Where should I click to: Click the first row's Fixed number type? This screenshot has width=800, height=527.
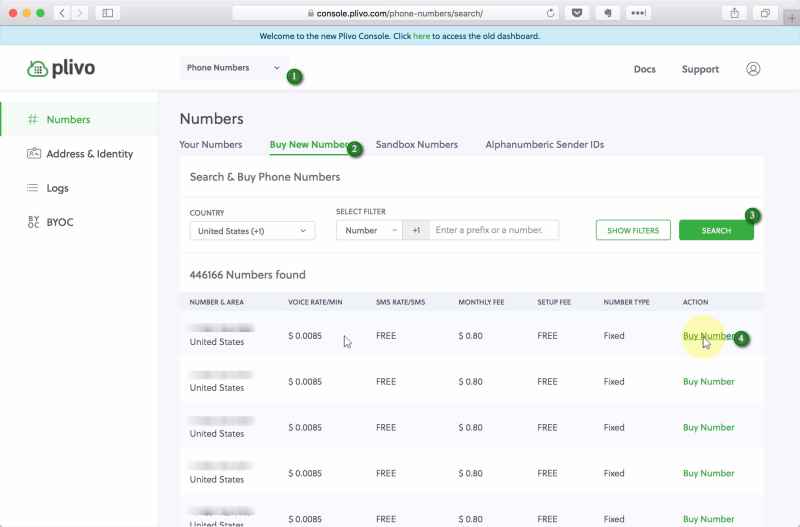click(614, 336)
